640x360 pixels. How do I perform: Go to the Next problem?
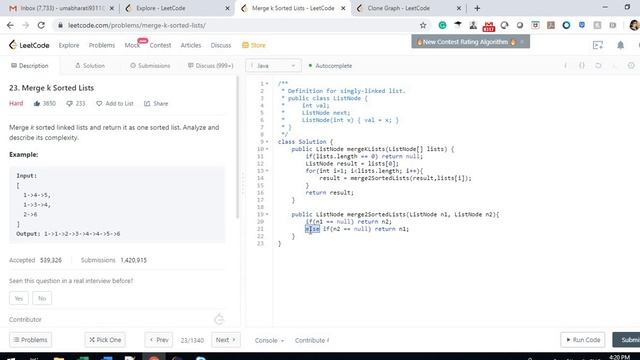(x=226, y=340)
